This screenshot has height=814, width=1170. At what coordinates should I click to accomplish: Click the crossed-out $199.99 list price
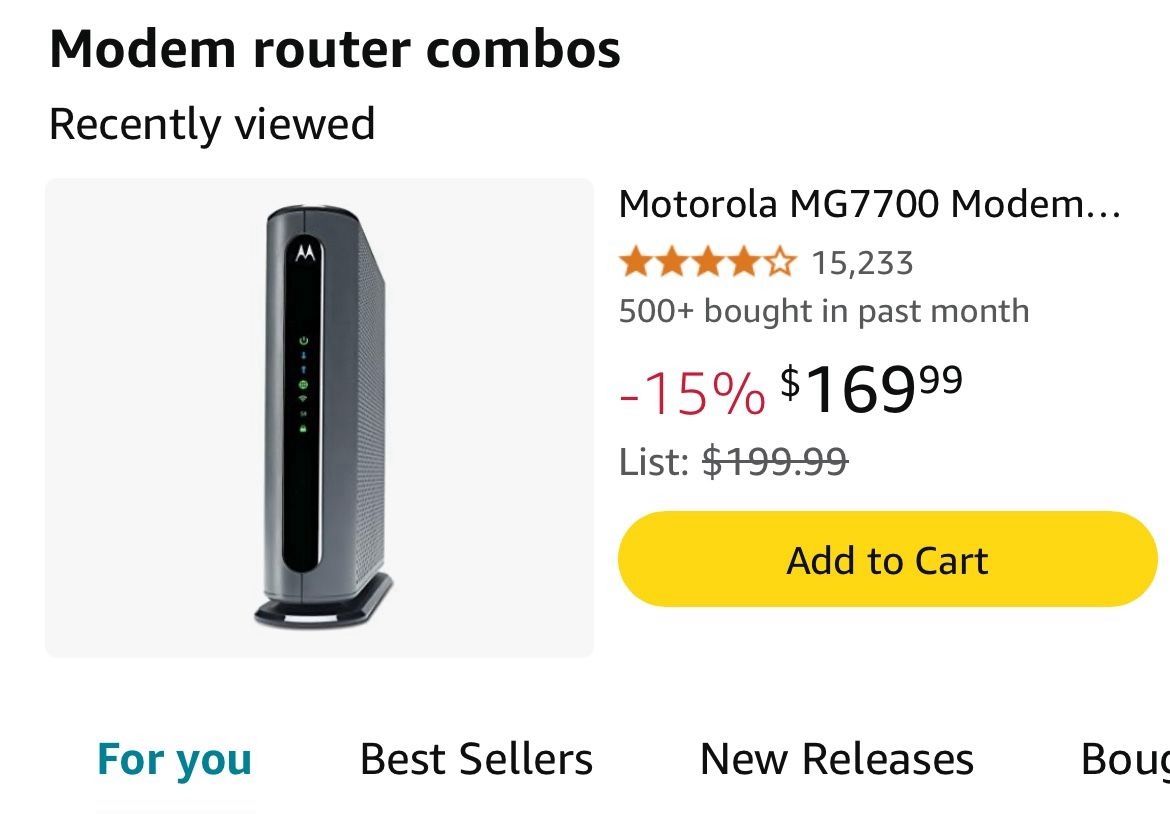point(775,461)
